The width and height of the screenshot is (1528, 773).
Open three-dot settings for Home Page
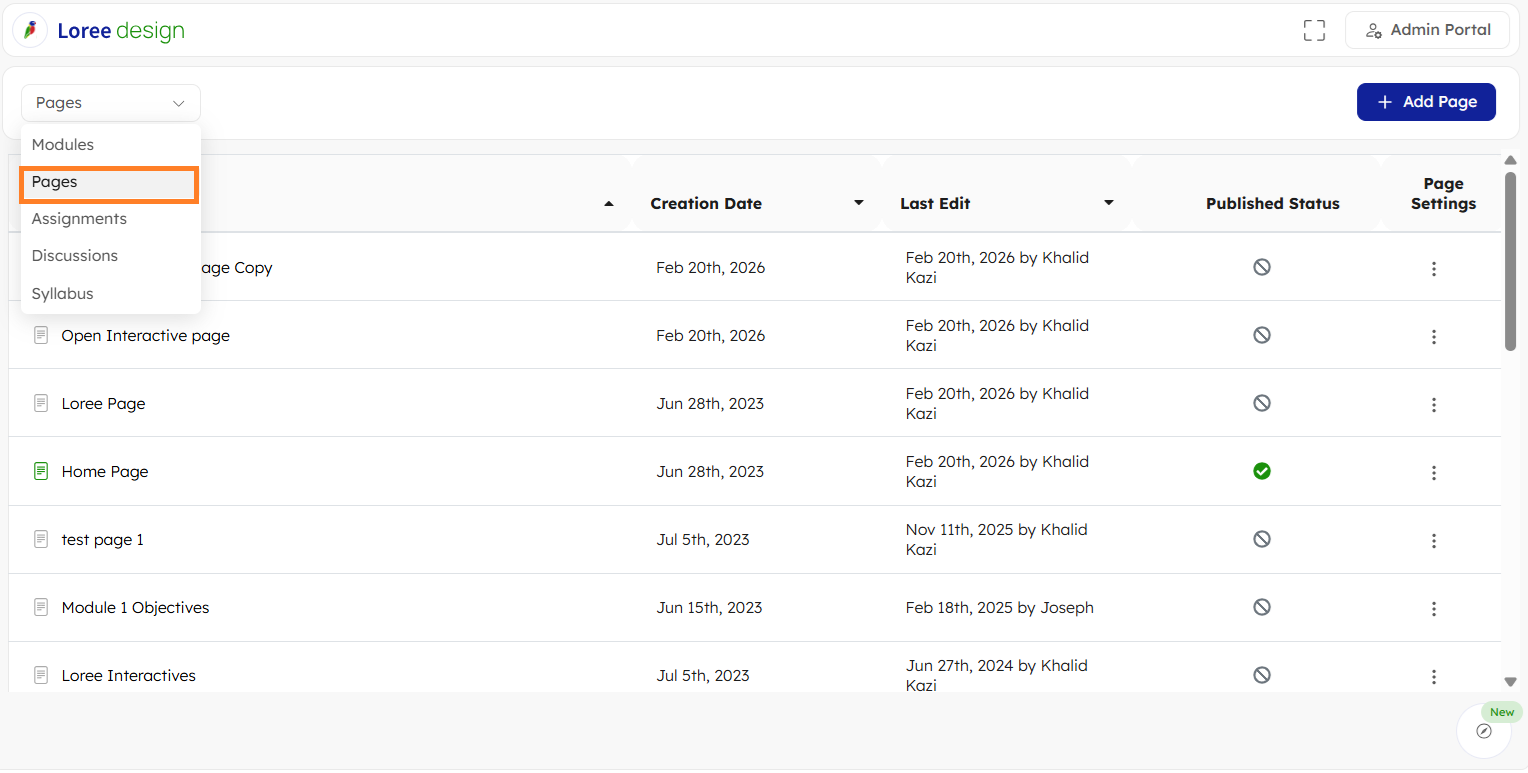click(x=1433, y=473)
